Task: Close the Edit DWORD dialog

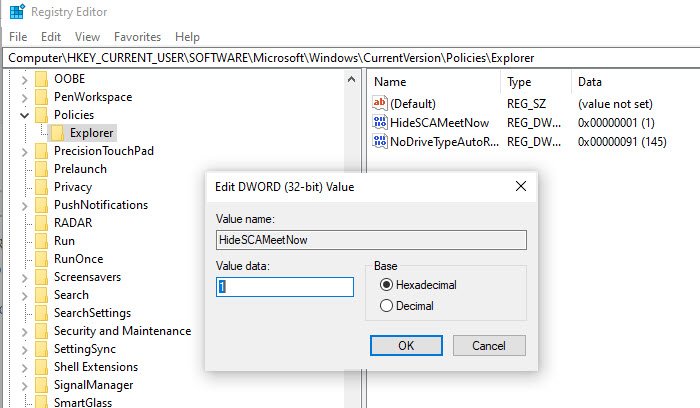Action: pyautogui.click(x=521, y=186)
